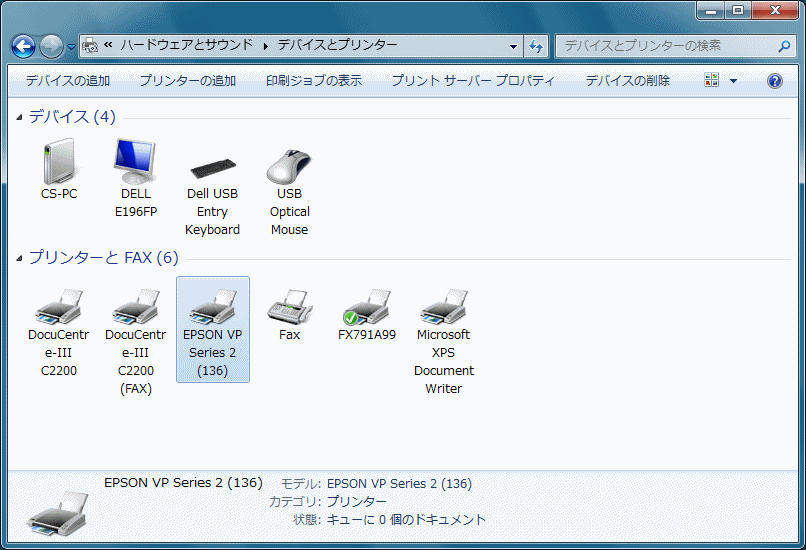Screen dimensions: 806x550
Task: Expand the breadcrumb arrow after ハードウェアとサウンド
Action: 265,46
